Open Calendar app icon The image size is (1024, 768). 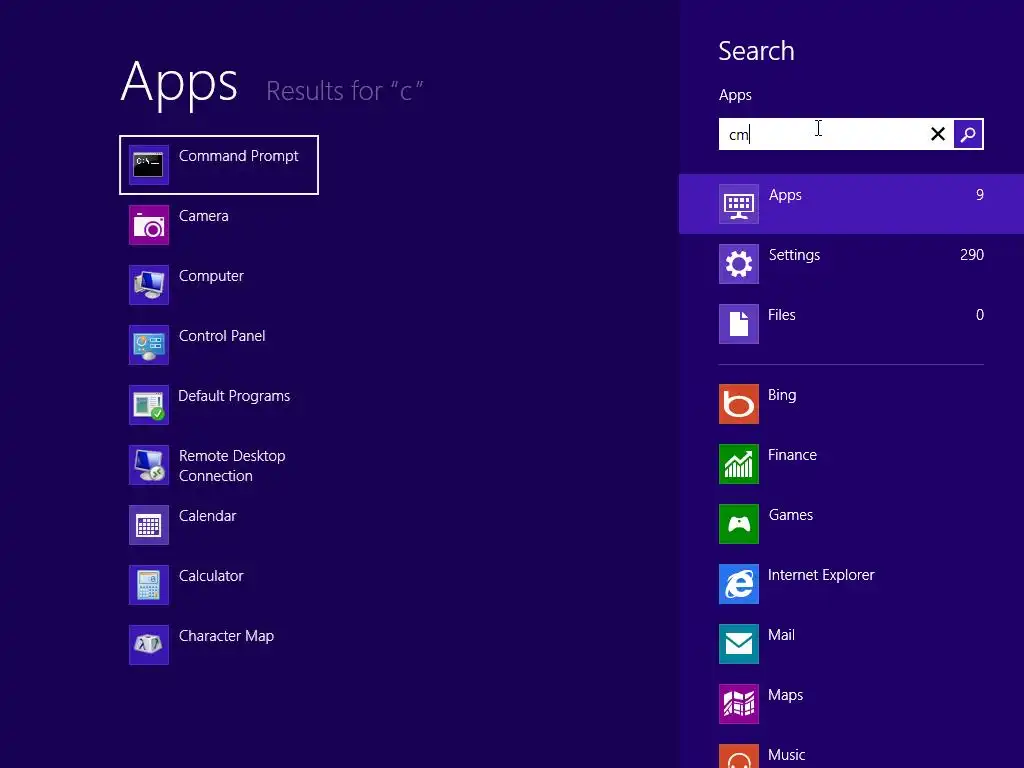[149, 525]
